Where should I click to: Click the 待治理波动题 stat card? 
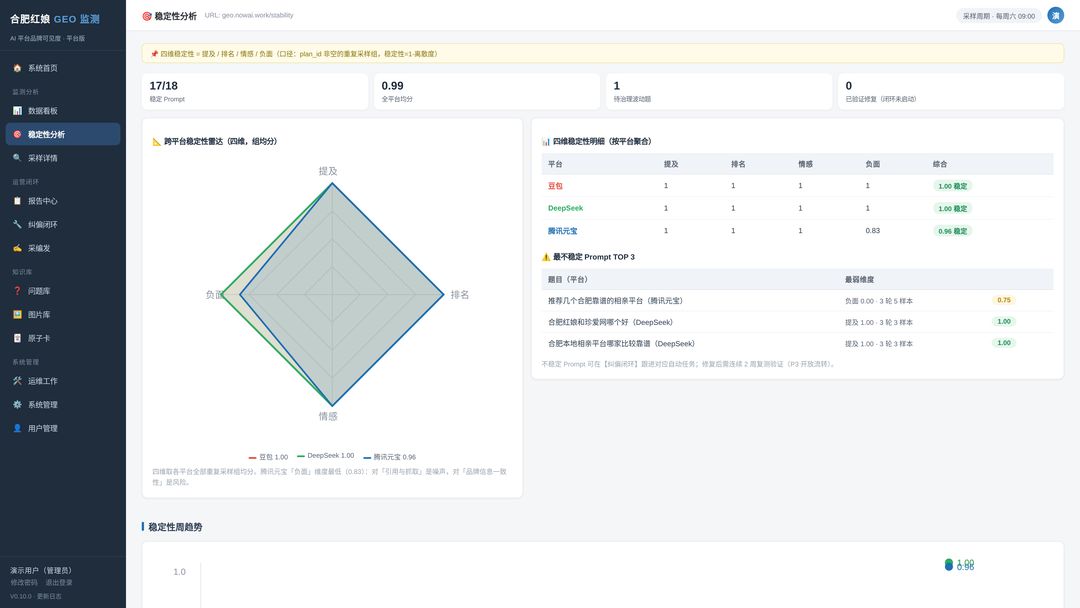pos(719,91)
